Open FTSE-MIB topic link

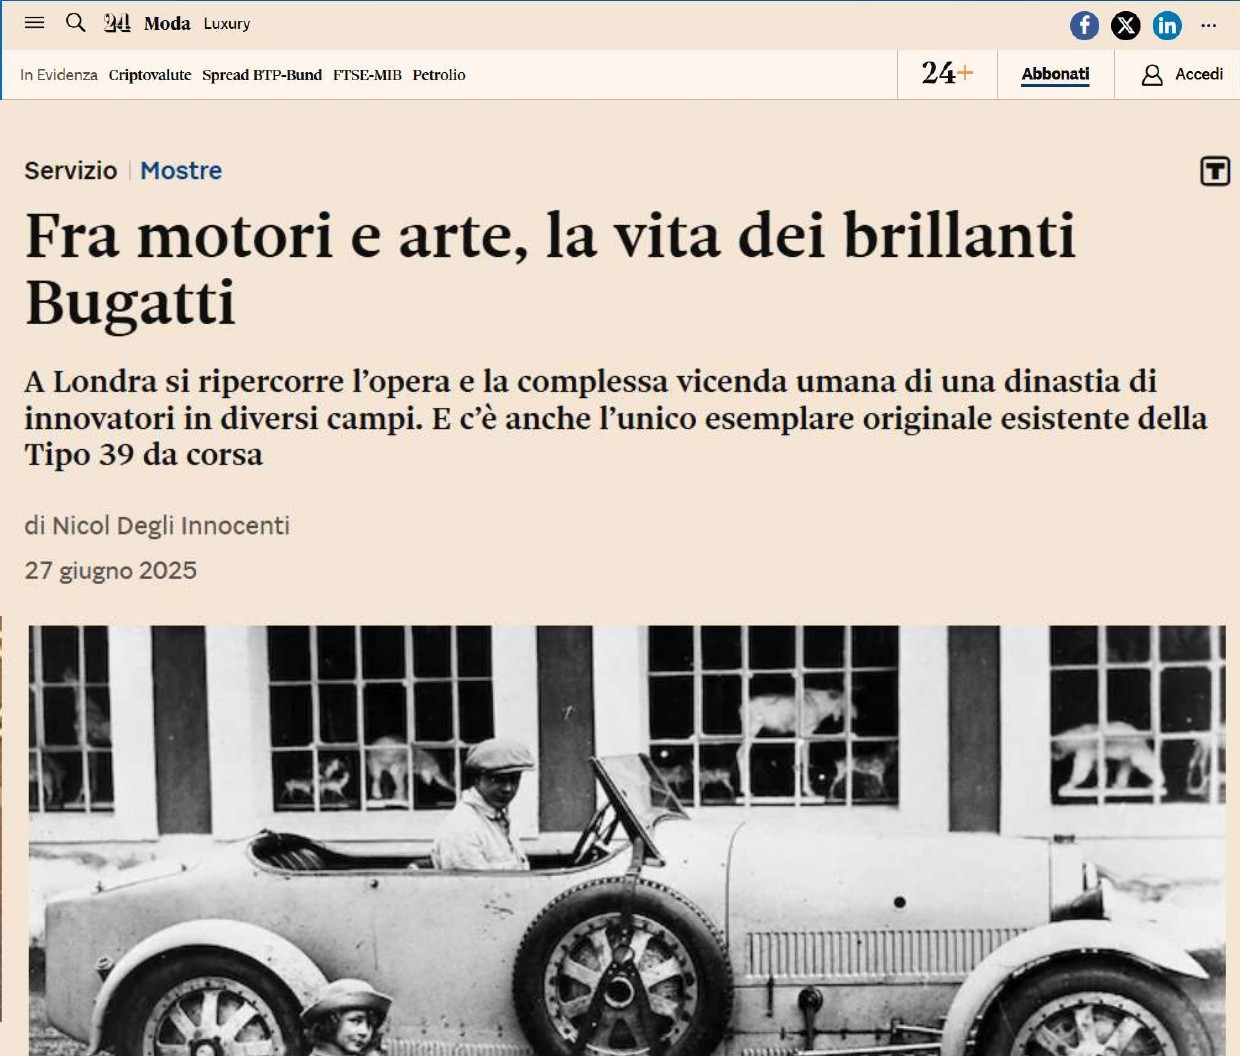(367, 75)
